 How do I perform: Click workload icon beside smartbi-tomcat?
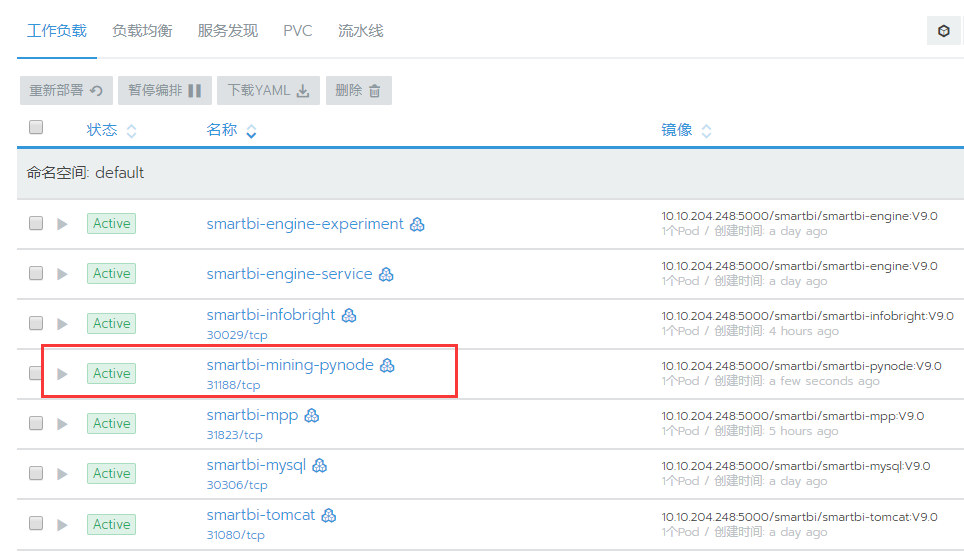click(329, 515)
